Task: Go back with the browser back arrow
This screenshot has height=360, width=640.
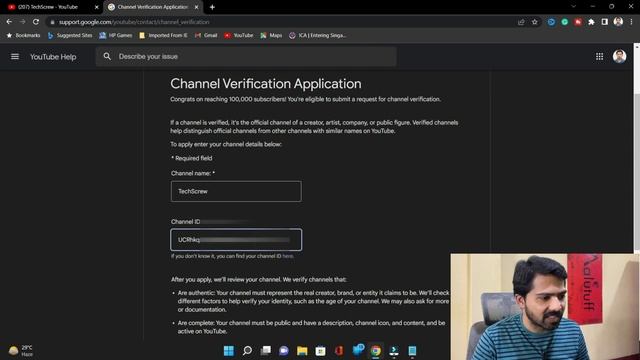Action: (9, 22)
